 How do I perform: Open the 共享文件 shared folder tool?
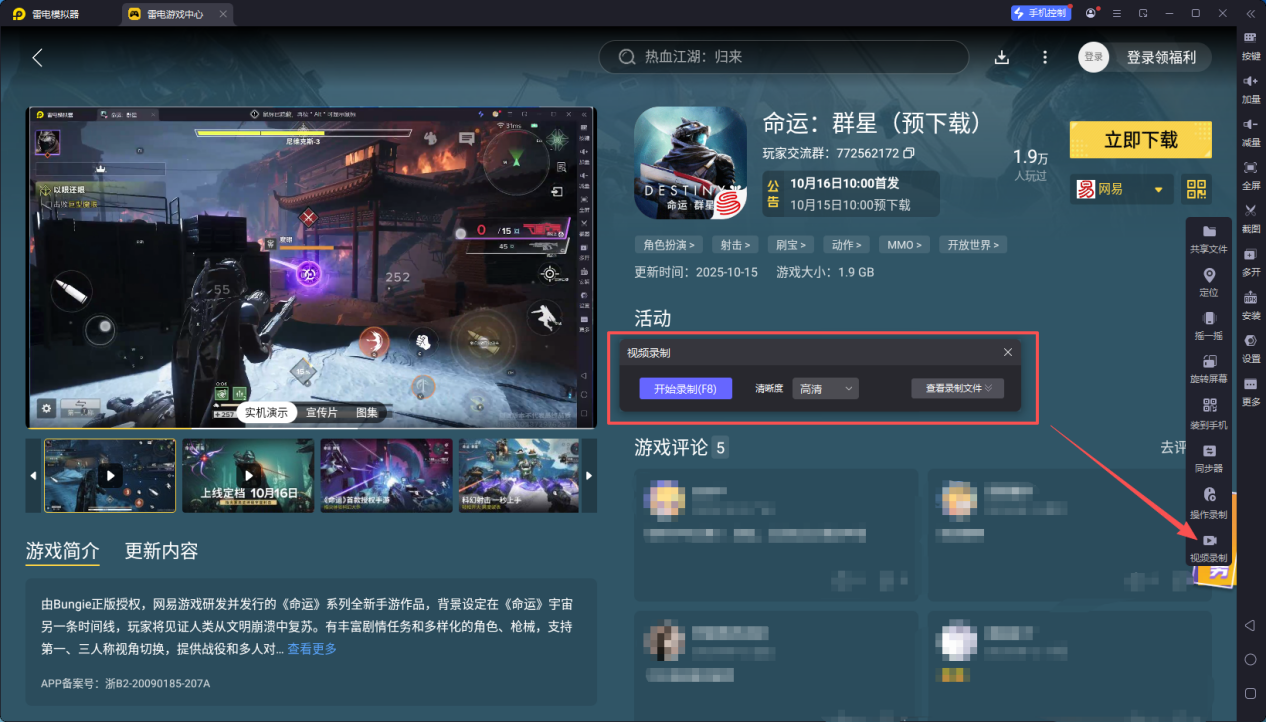point(1209,238)
